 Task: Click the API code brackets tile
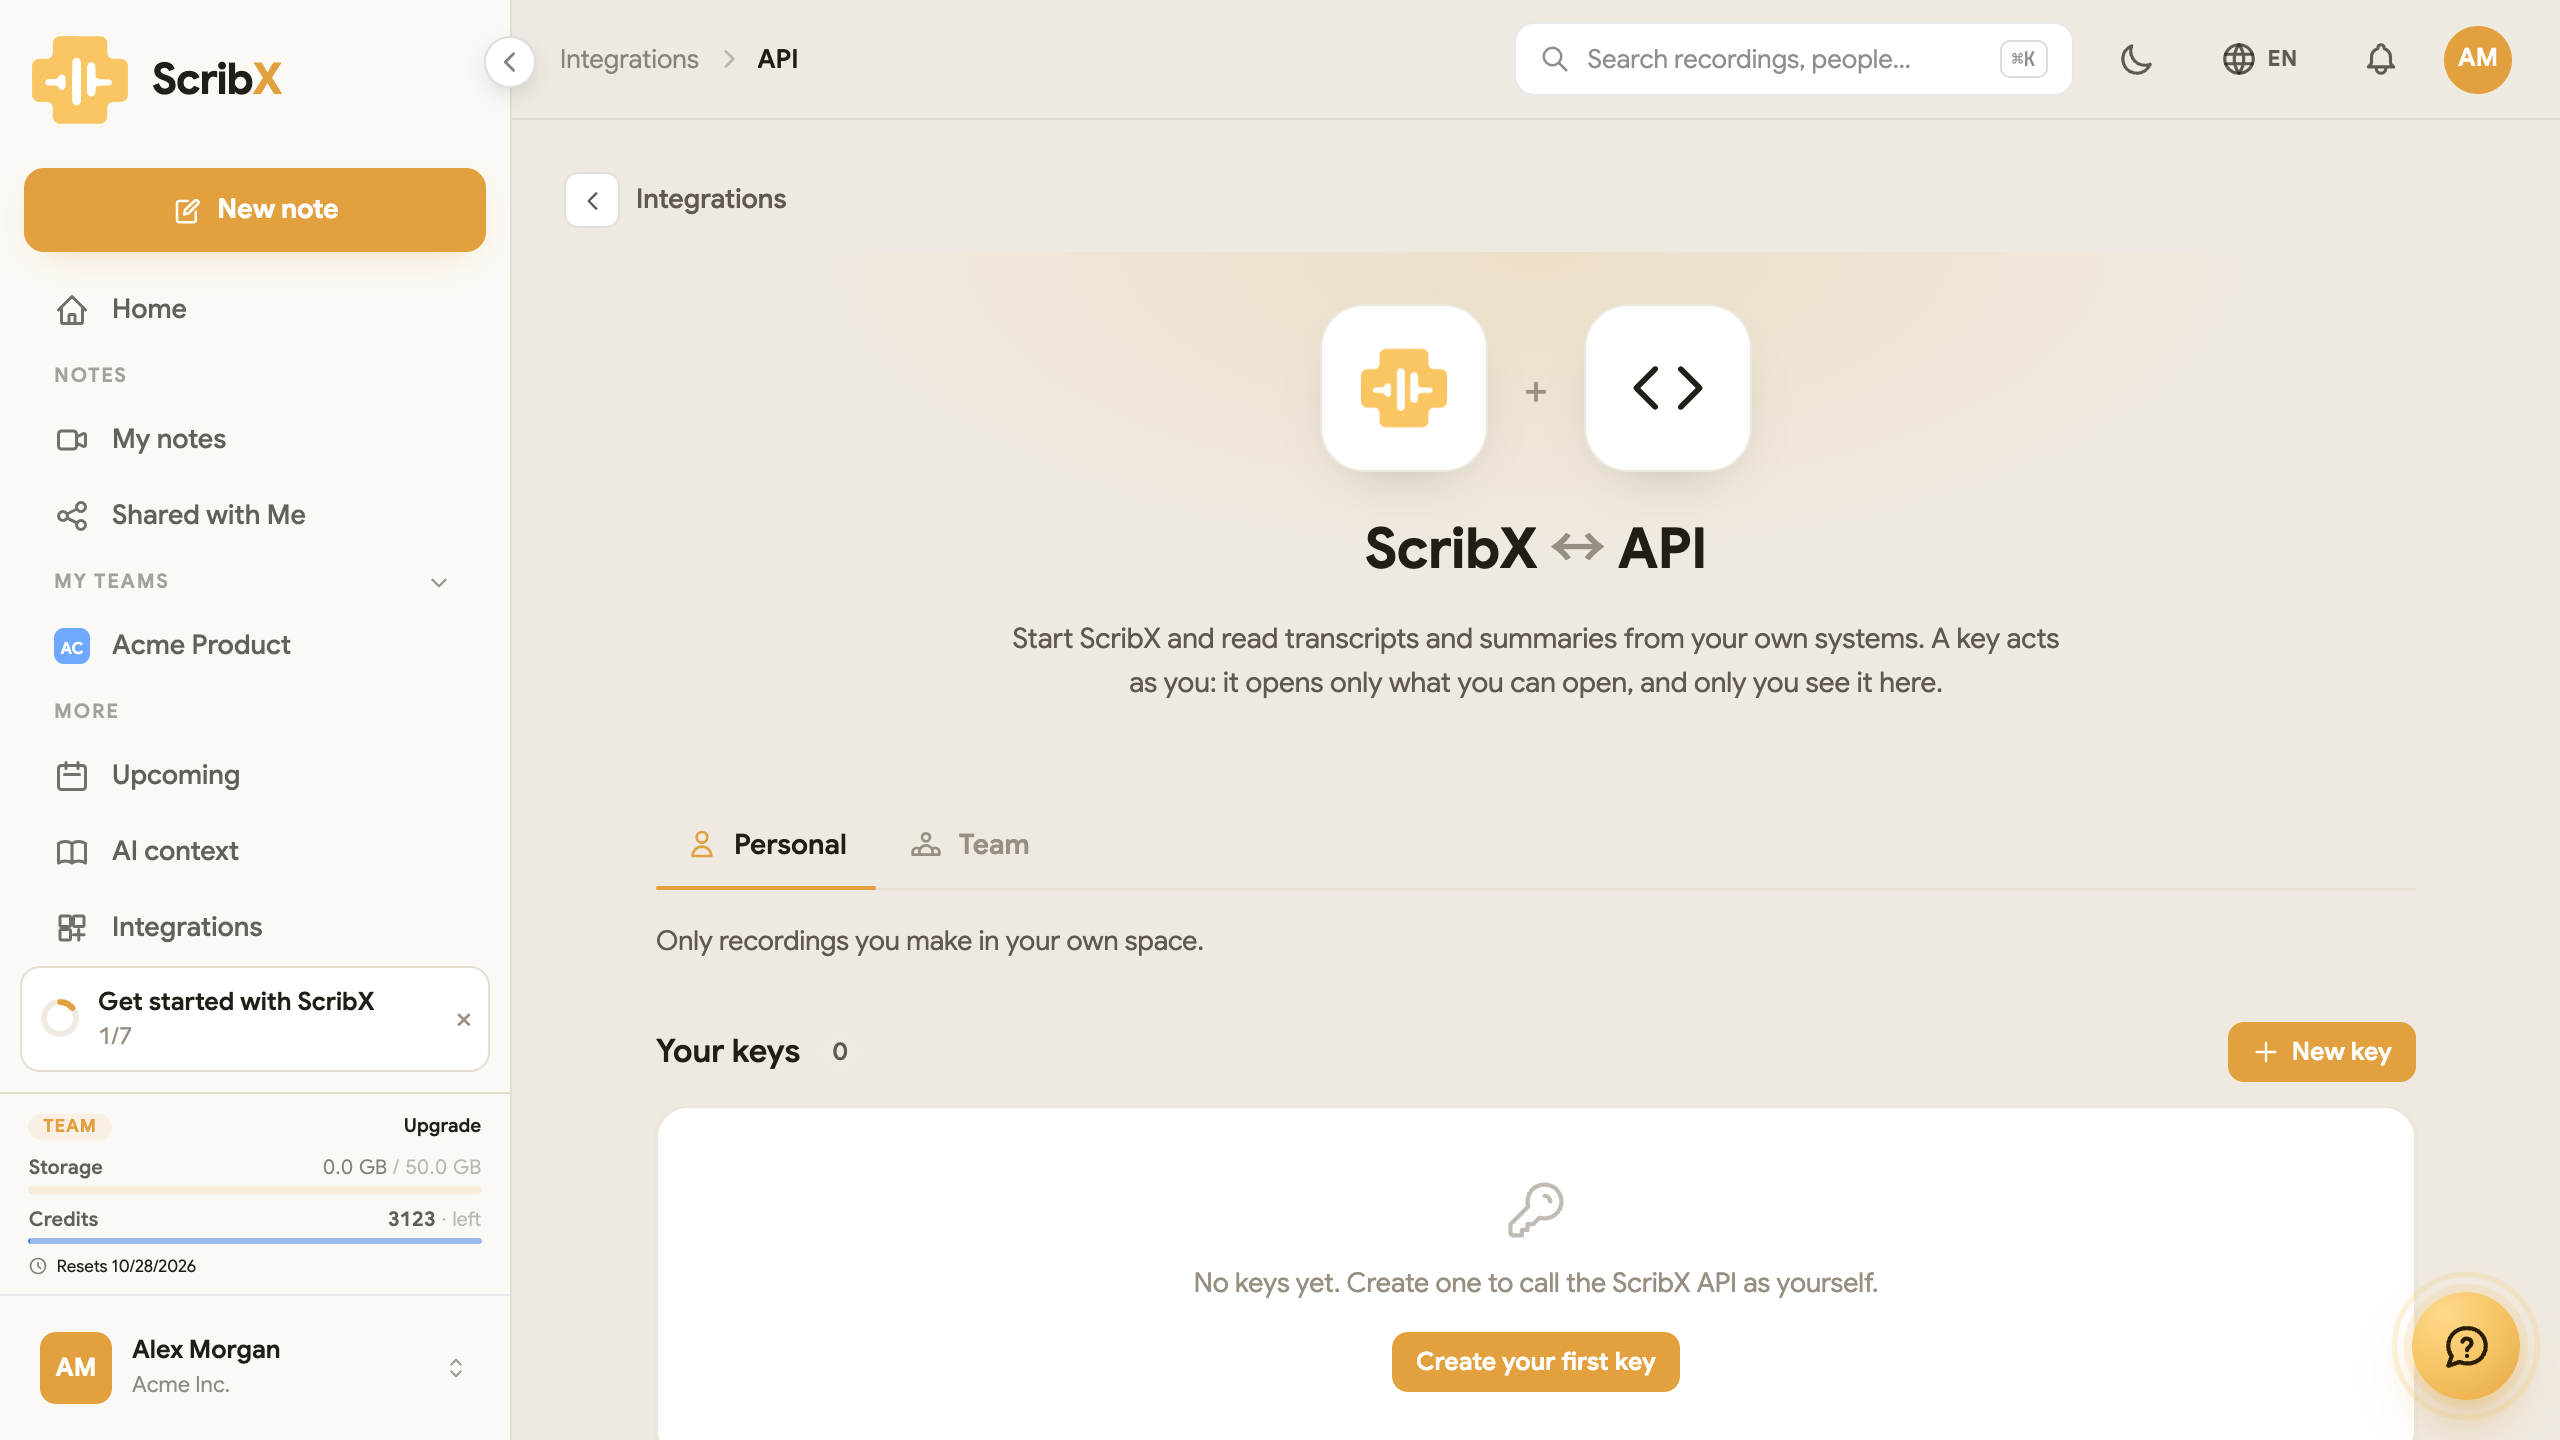pyautogui.click(x=1667, y=387)
